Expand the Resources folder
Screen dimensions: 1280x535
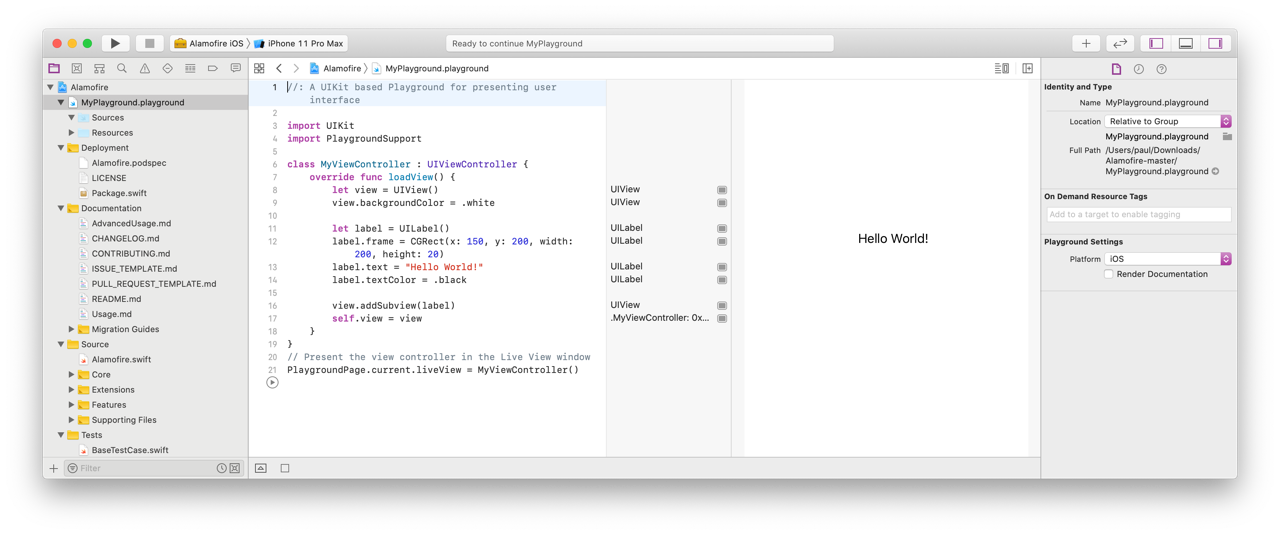click(x=72, y=132)
